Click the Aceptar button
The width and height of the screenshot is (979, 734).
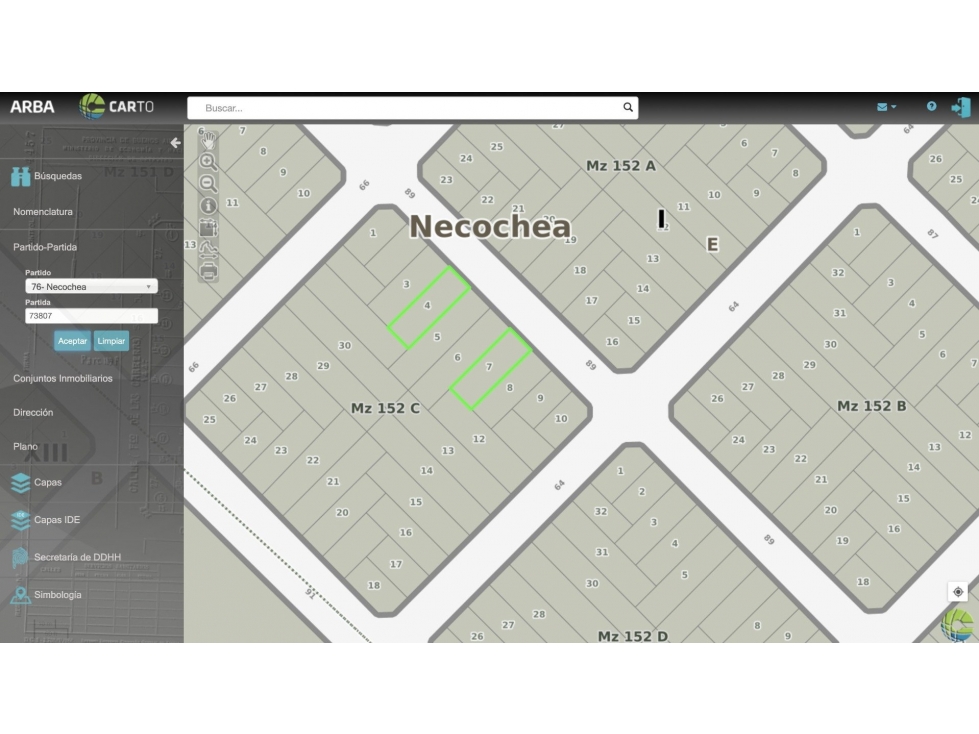coord(72,341)
